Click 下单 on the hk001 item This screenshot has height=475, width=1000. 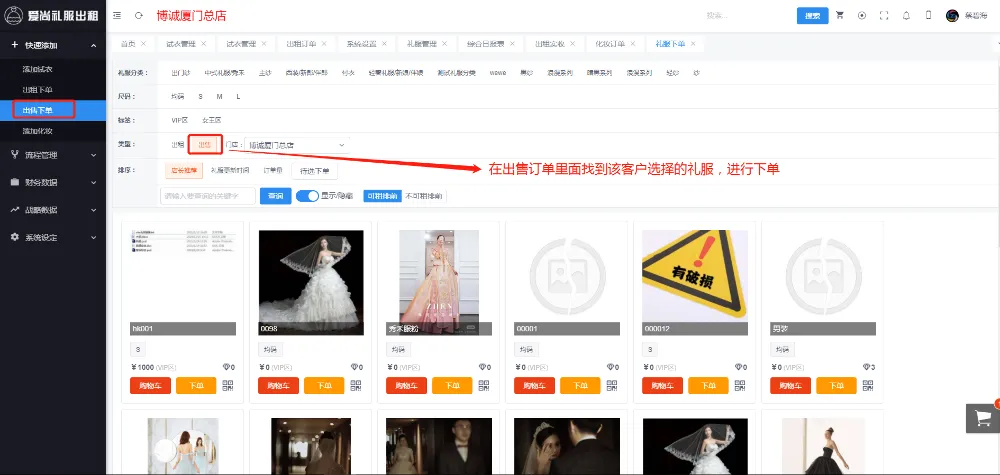(196, 386)
